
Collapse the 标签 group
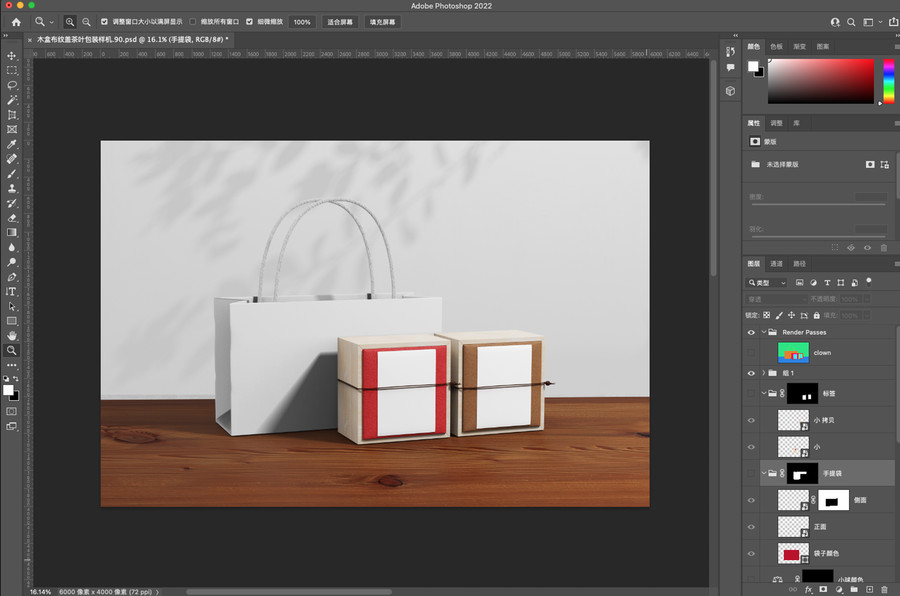pyautogui.click(x=763, y=393)
